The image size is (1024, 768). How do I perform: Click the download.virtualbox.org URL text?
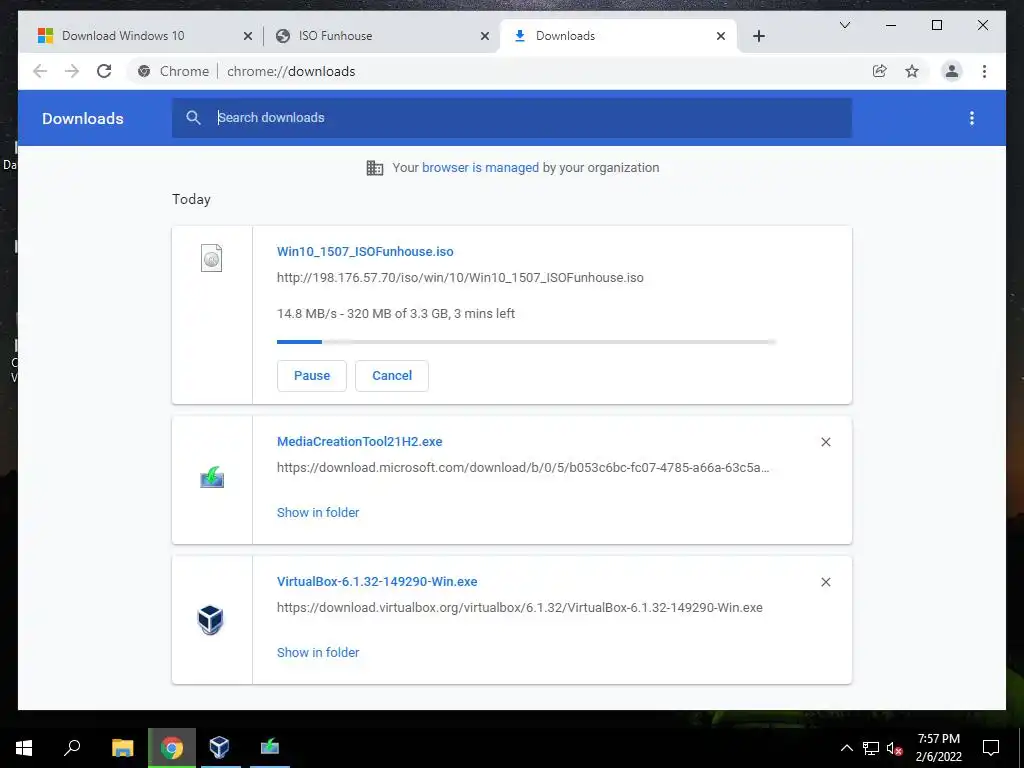(x=520, y=608)
